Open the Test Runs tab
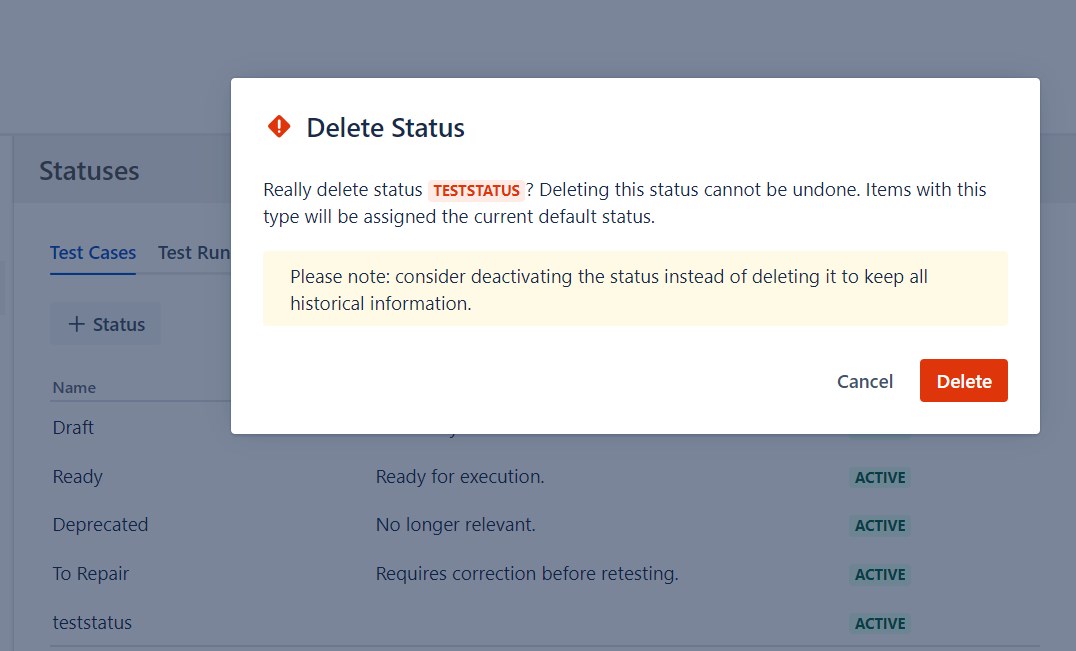 point(194,253)
